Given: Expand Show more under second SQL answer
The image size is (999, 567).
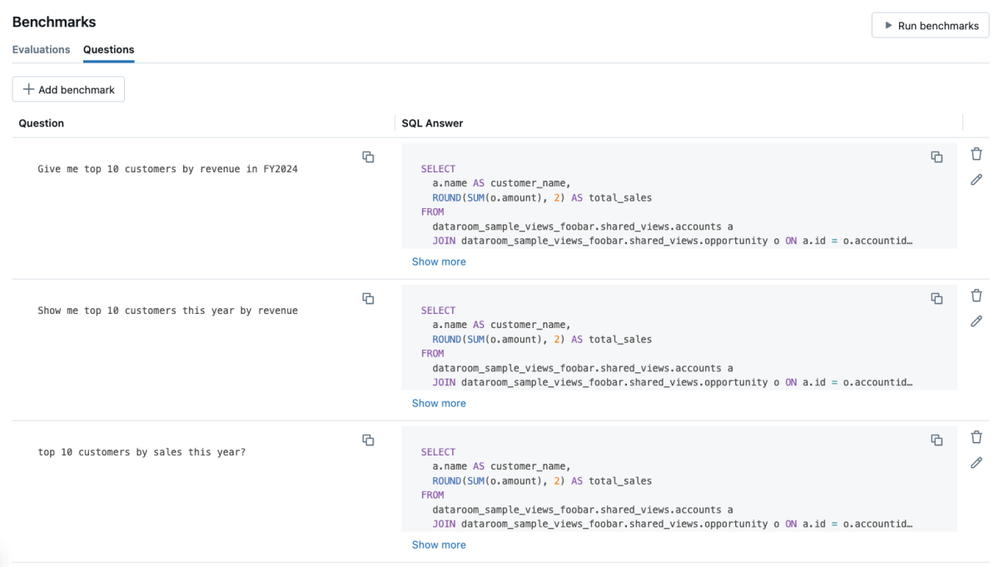Looking at the screenshot, I should (438, 403).
